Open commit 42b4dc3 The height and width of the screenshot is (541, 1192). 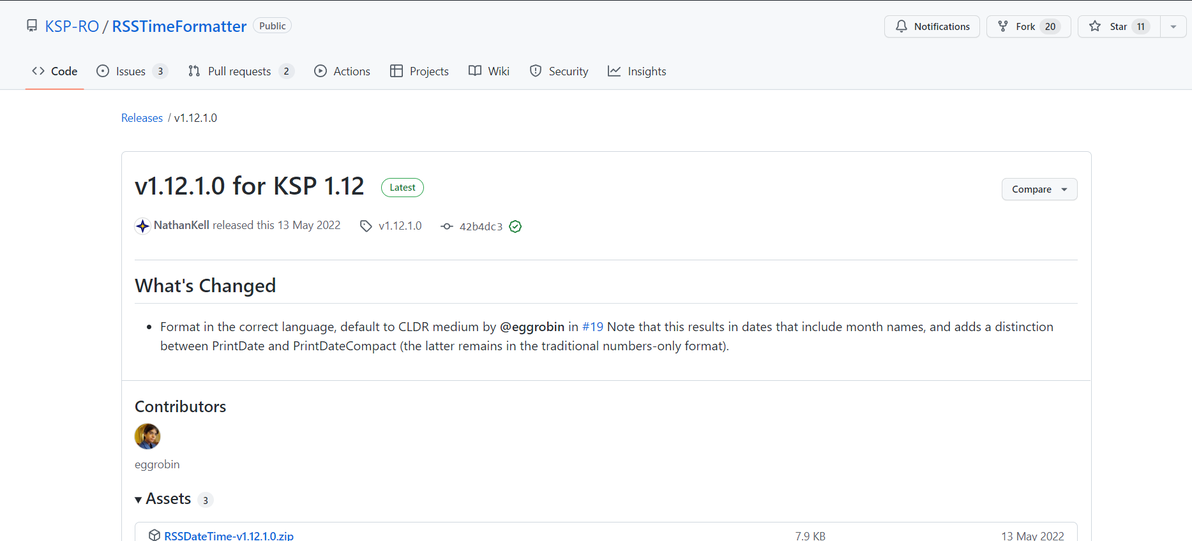tap(481, 226)
